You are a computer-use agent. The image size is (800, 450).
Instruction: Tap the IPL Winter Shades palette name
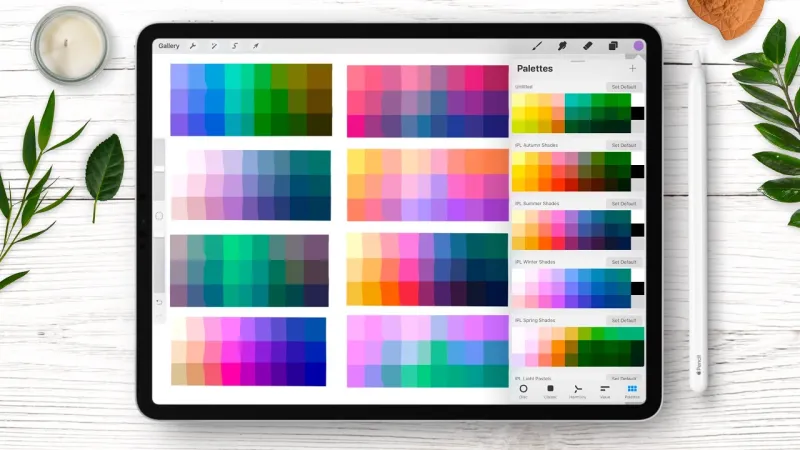point(535,262)
